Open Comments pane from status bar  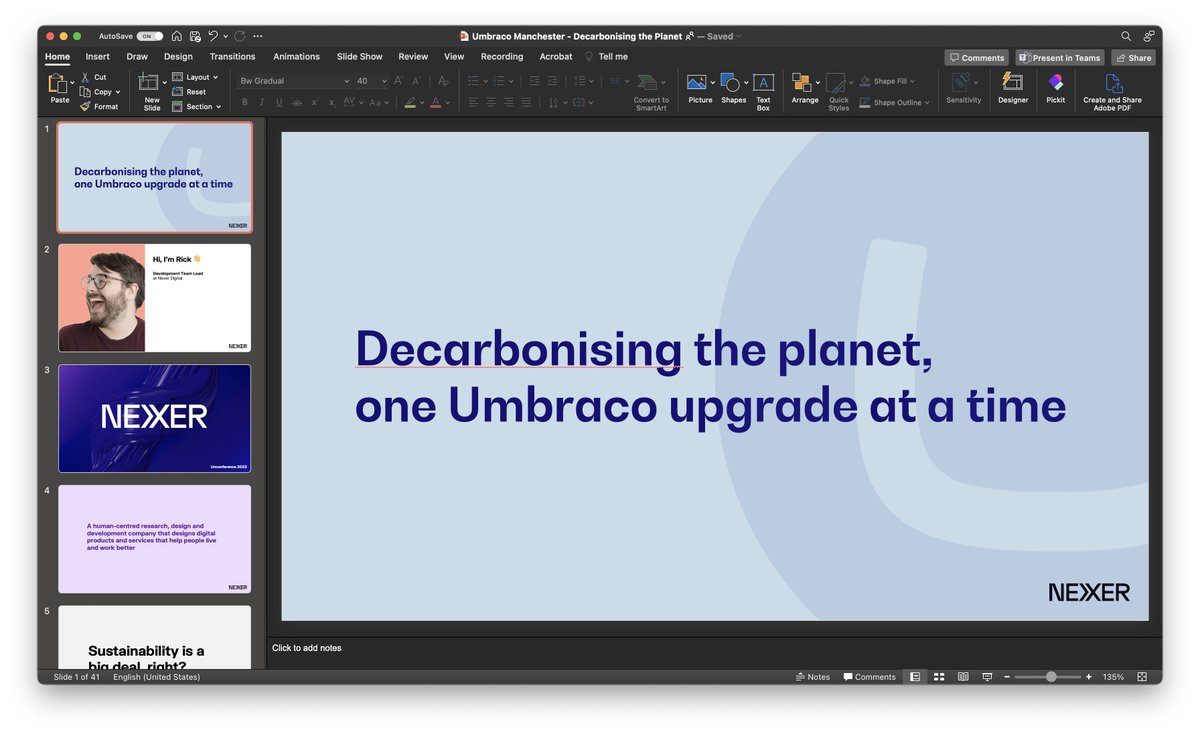[x=869, y=677]
